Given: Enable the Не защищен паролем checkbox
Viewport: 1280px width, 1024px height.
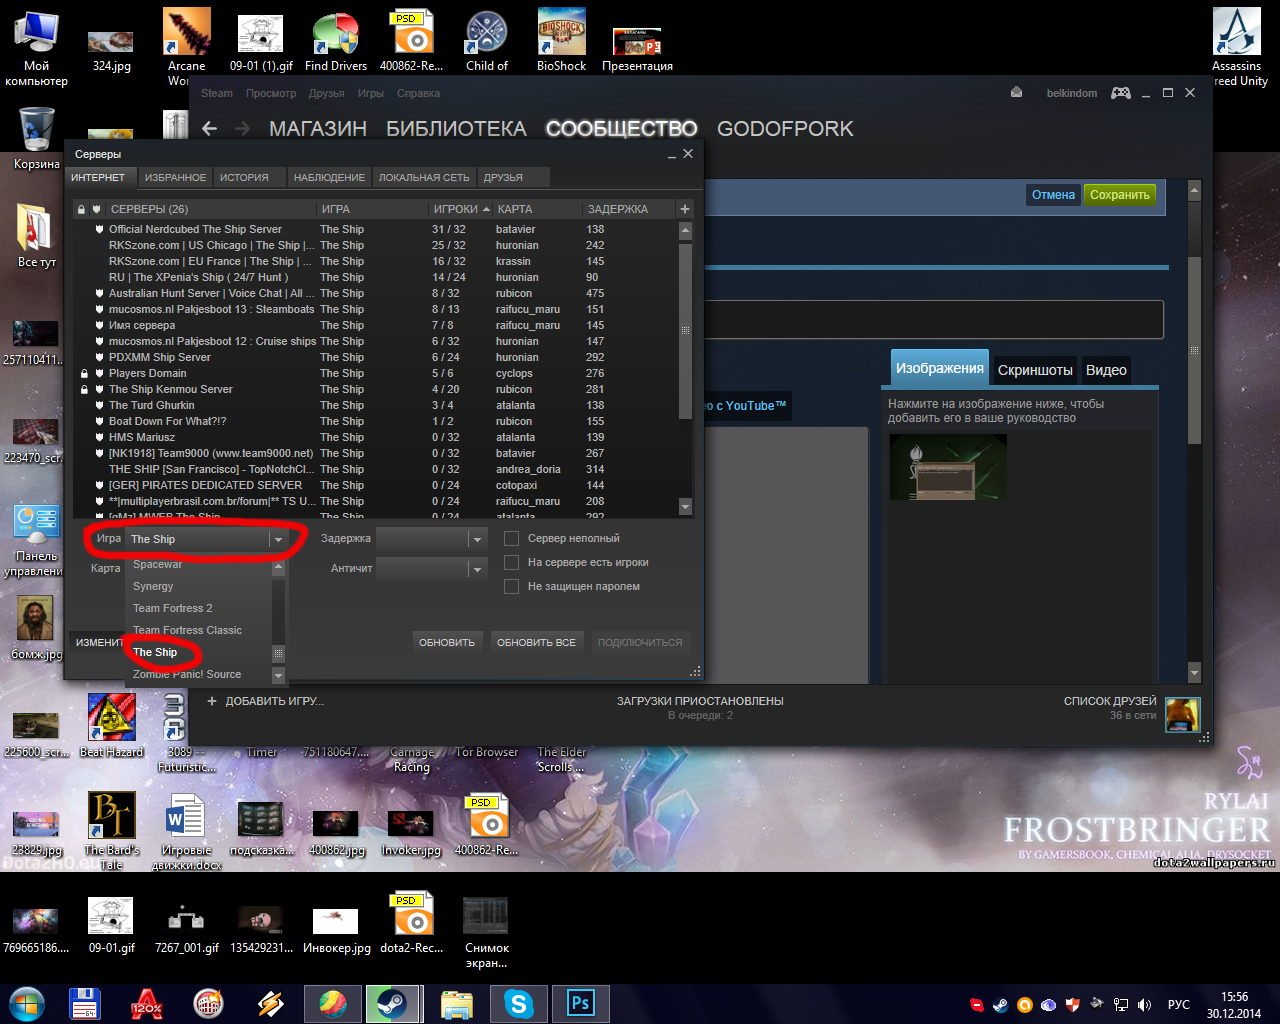Looking at the screenshot, I should [511, 586].
